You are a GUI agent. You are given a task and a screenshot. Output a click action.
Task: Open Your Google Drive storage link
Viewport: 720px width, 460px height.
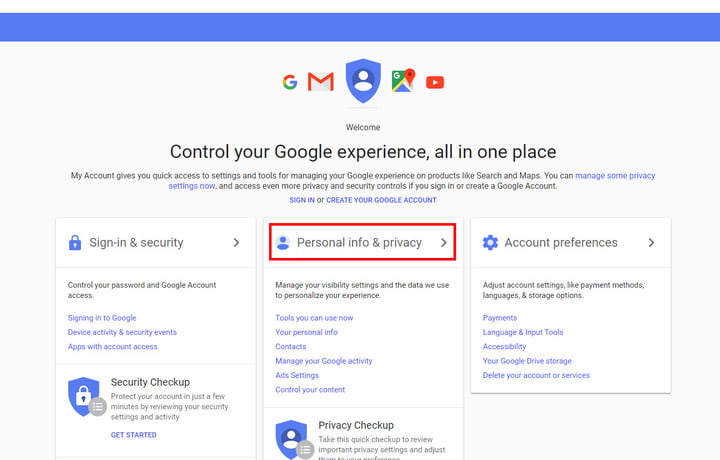527,361
